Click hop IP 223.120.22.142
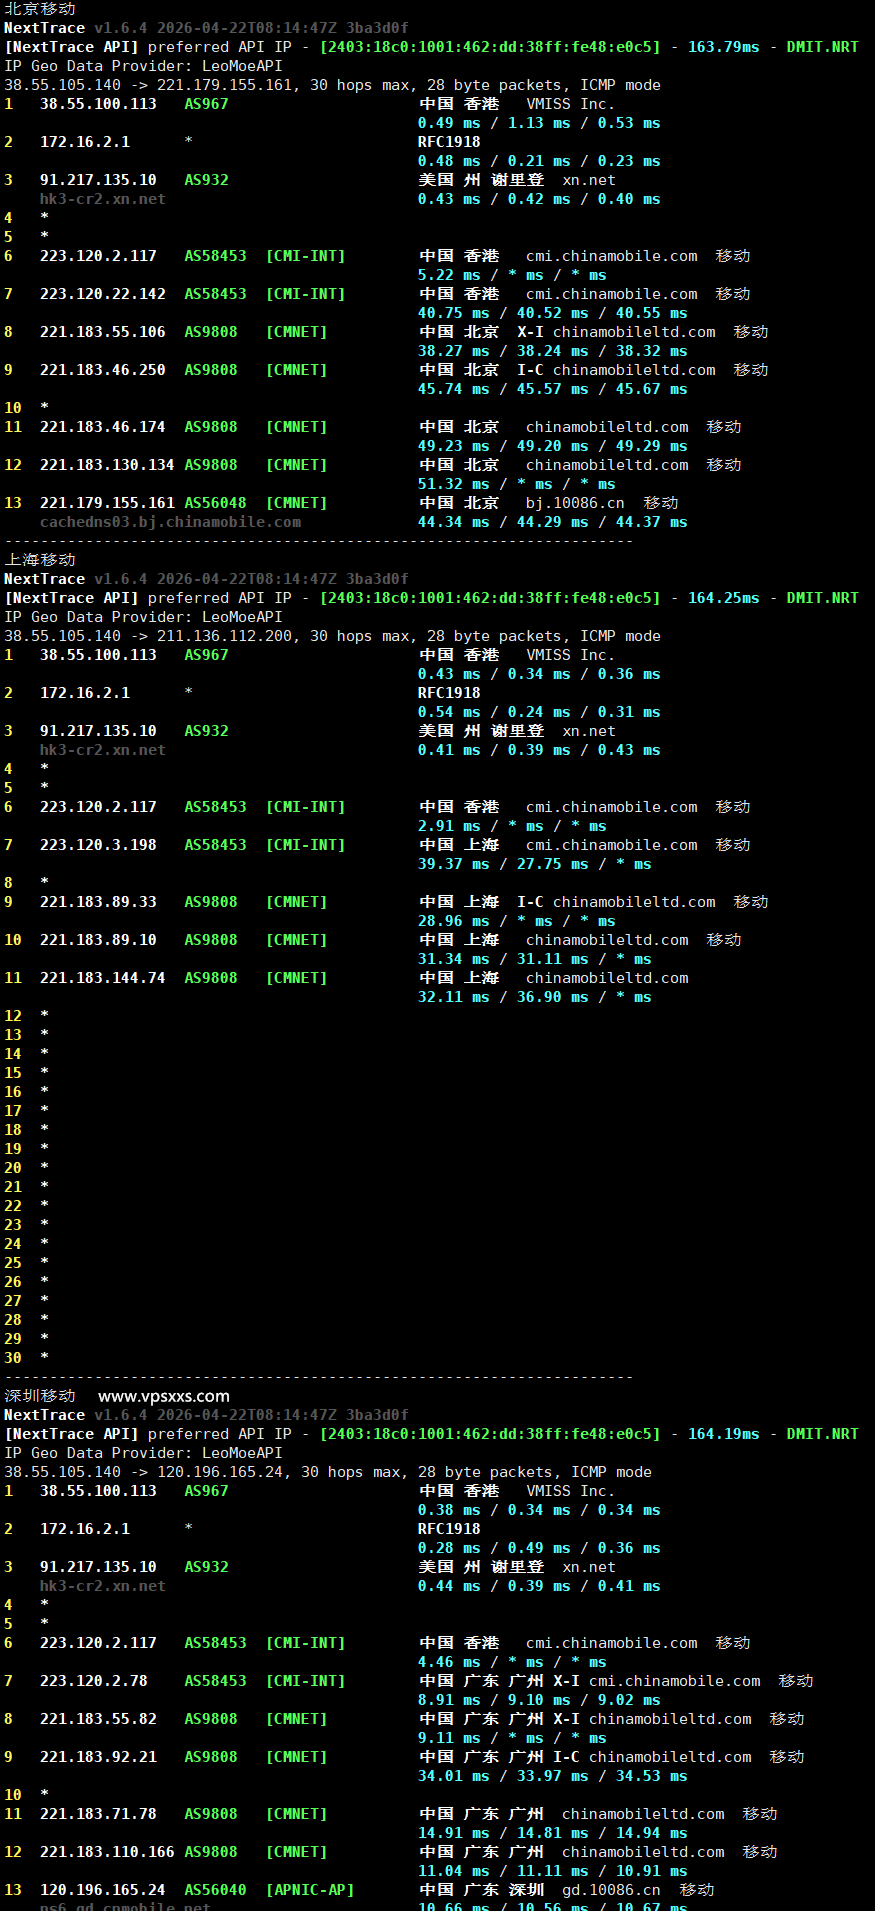 [x=103, y=294]
